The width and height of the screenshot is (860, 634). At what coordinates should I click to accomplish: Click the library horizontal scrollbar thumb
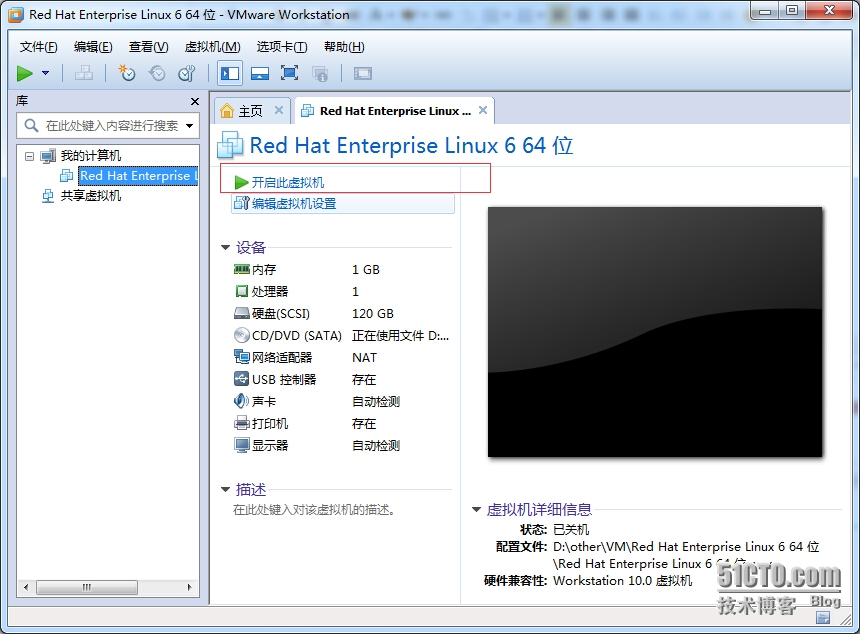pos(87,587)
